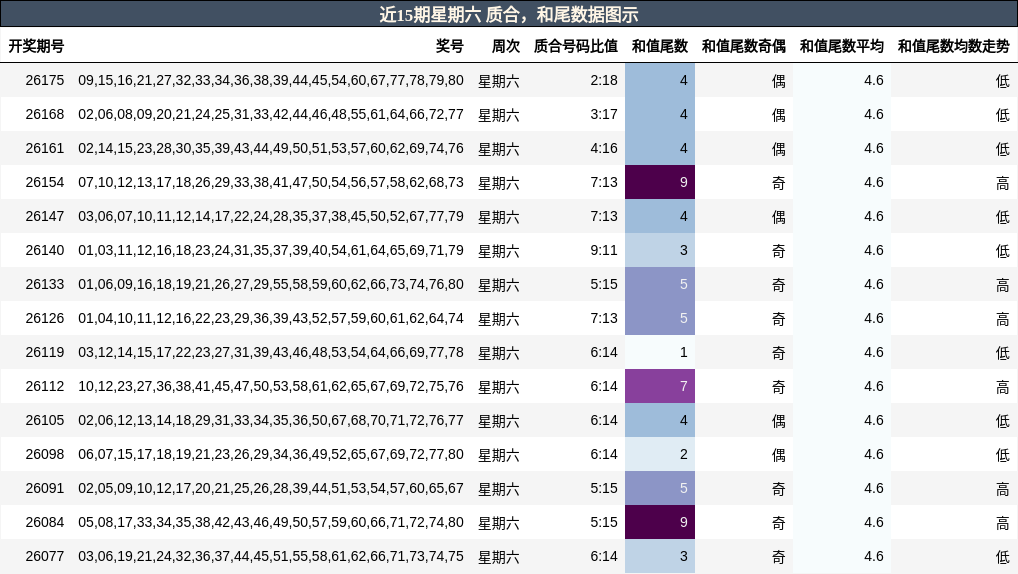Viewport: 1018px width, 574px height.
Task: Select the winning numbers of issue 26175
Action: (x=271, y=81)
